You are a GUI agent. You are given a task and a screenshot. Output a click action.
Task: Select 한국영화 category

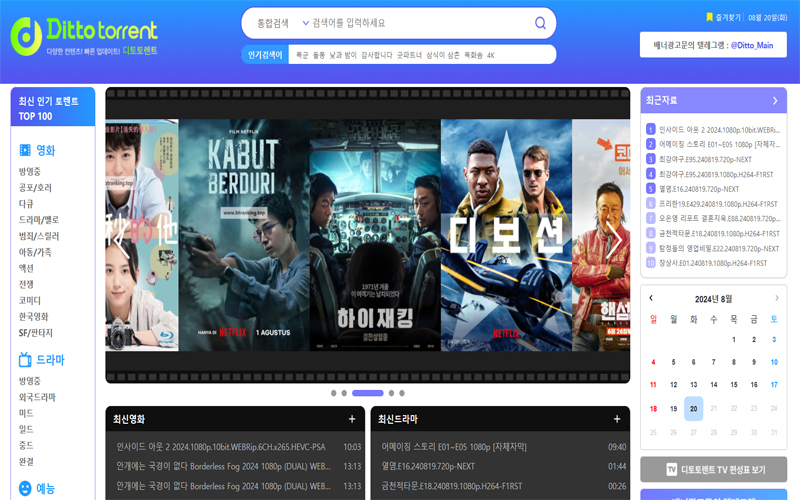point(34,316)
